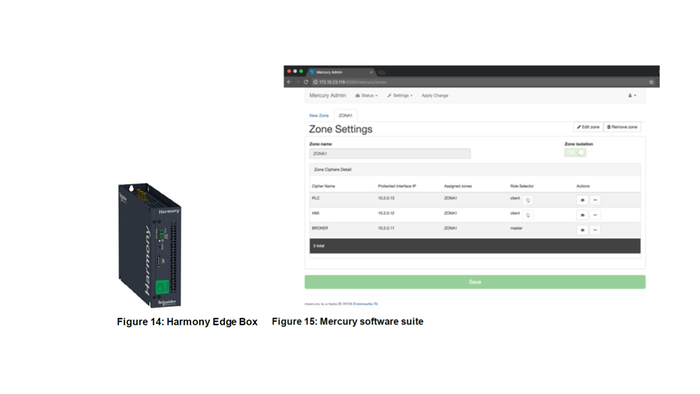This screenshot has width=700, height=394.
Task: Remove PLC cipher with minus button
Action: point(595,200)
